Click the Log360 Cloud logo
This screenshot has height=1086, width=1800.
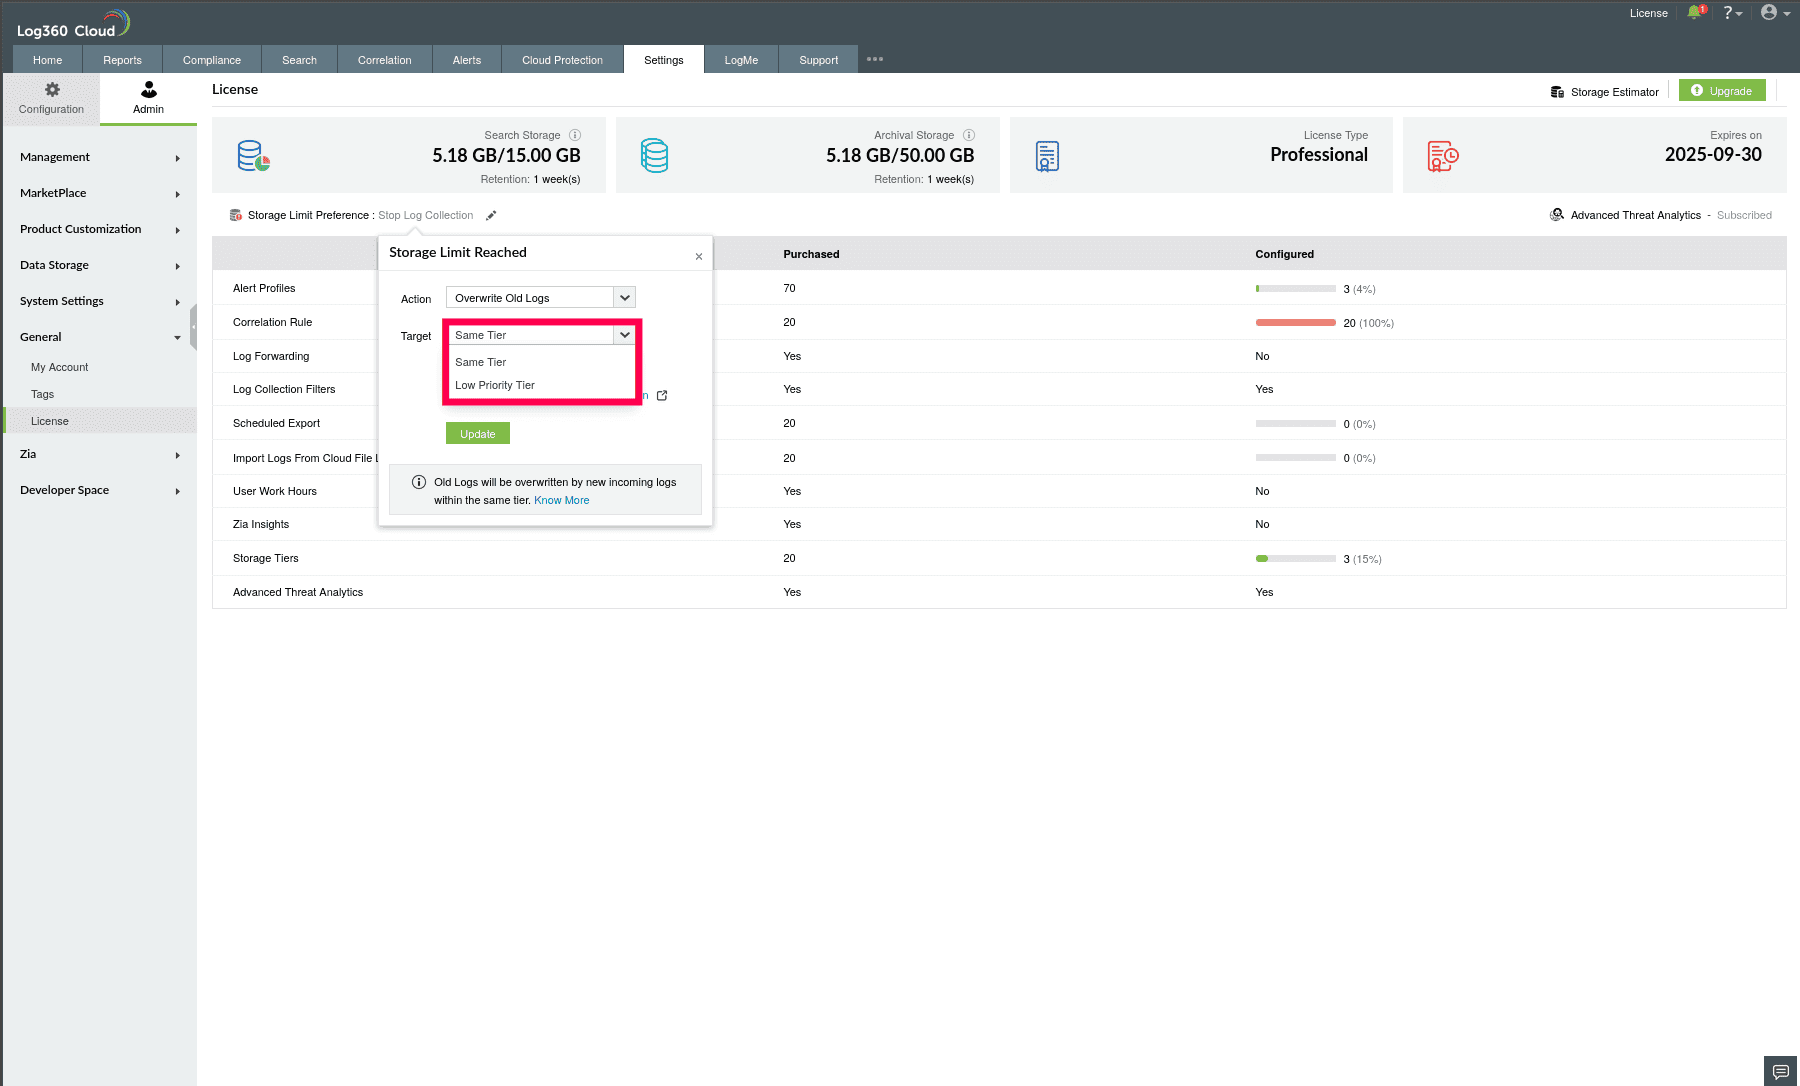point(73,24)
